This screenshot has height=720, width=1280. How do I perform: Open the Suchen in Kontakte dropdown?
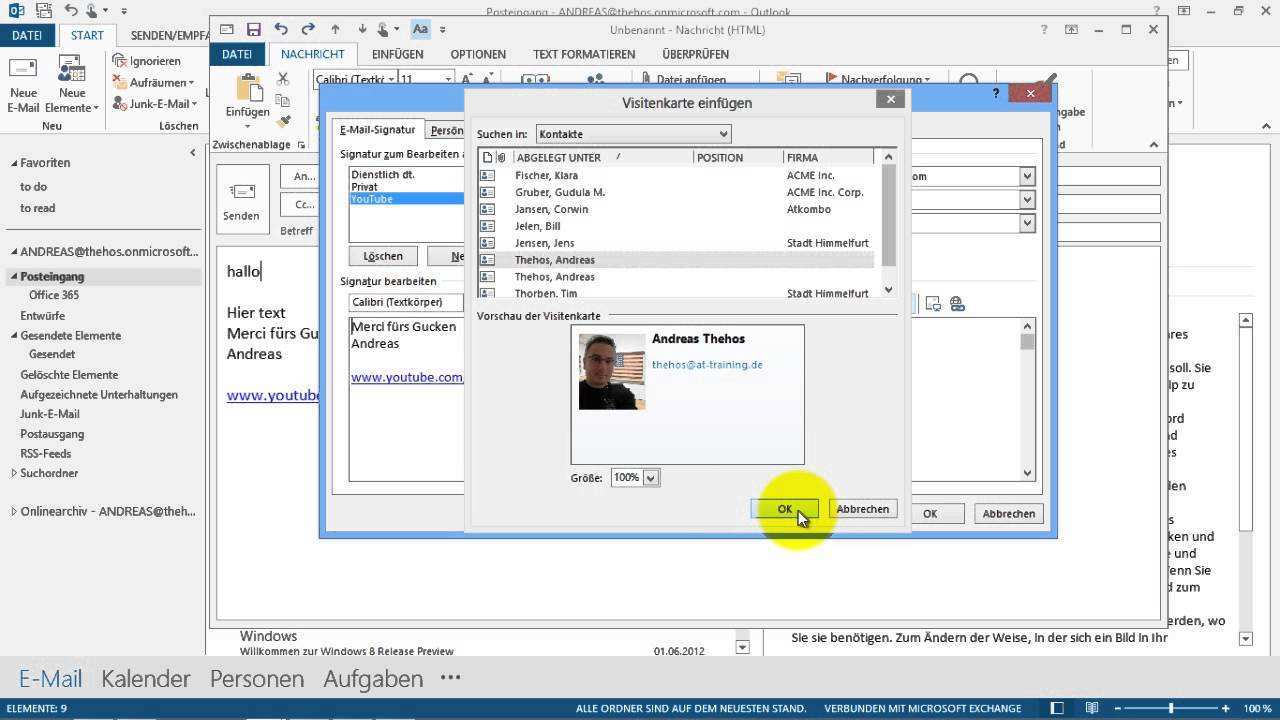tap(633, 134)
